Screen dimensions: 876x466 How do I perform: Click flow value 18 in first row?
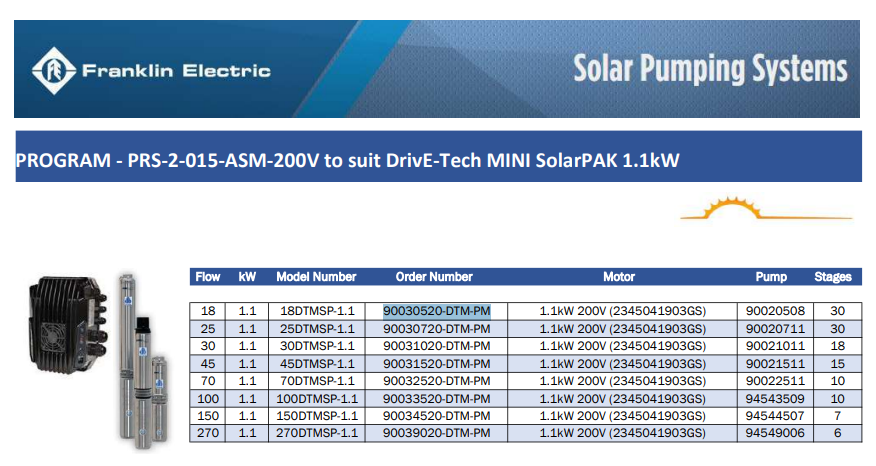pos(208,311)
